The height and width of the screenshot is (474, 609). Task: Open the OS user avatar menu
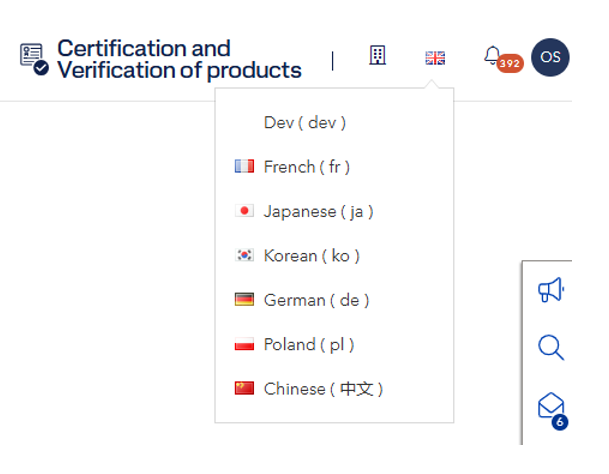pos(550,57)
